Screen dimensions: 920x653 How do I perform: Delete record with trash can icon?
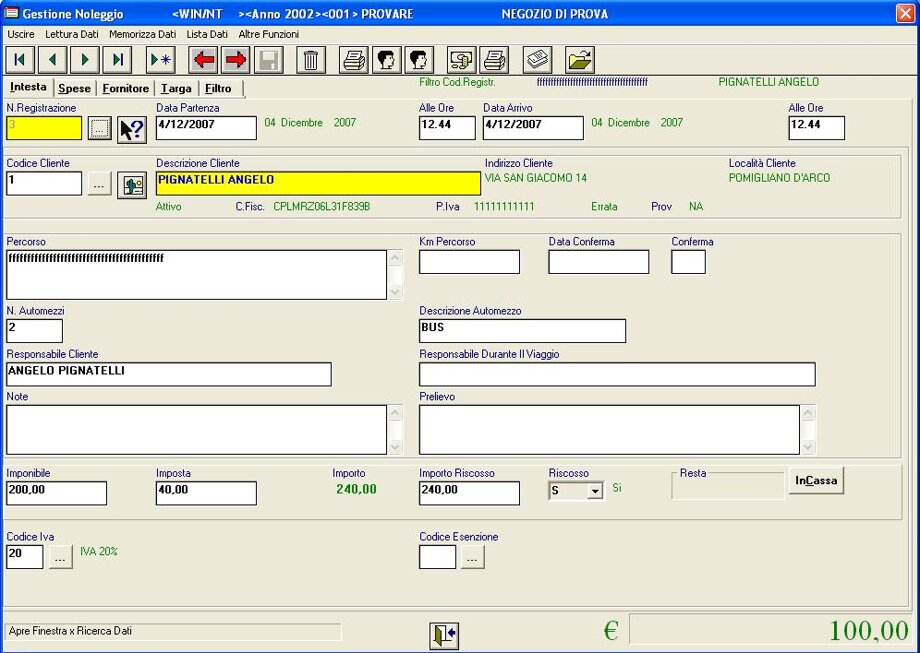[x=311, y=60]
